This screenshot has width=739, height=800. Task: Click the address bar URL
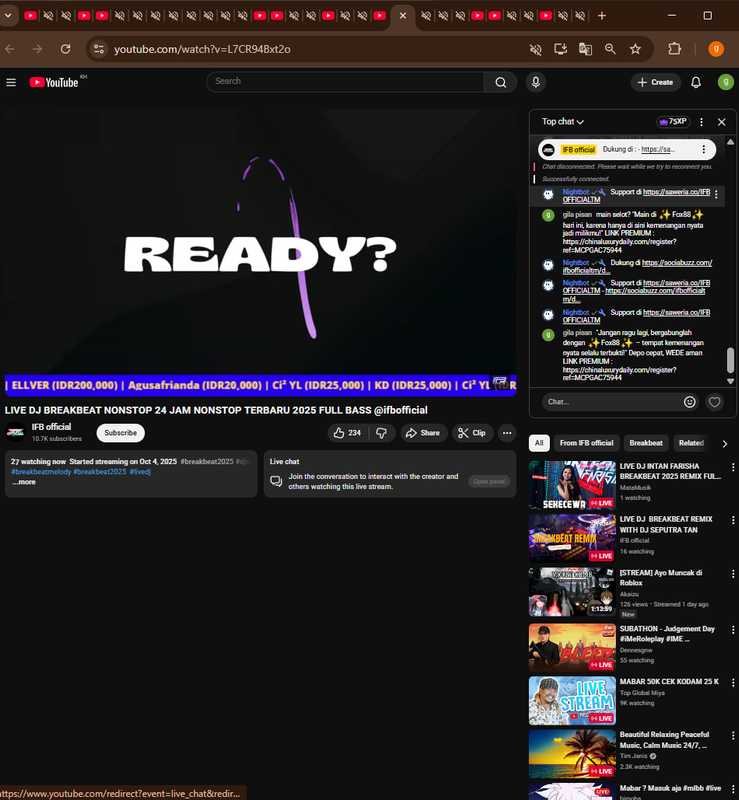202,49
